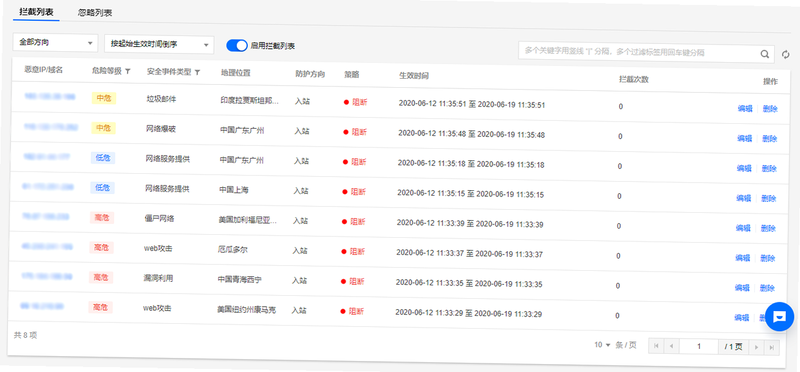Click the 恶意IP/域名 column header
800x372 pixels.
(x=43, y=70)
